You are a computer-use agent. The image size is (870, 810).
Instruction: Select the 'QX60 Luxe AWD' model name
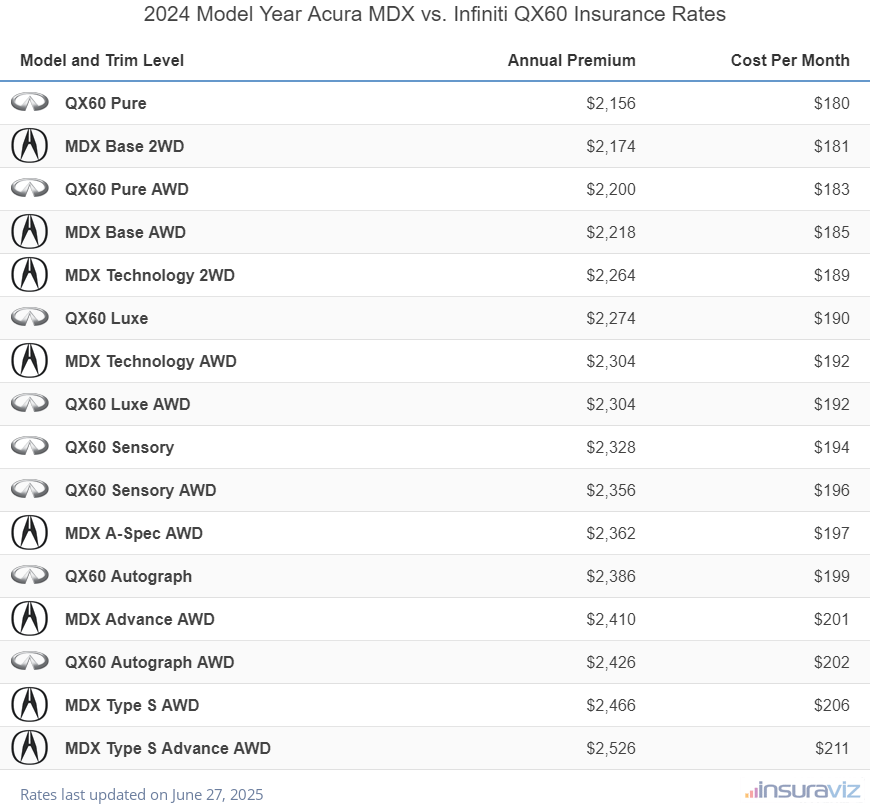pyautogui.click(x=128, y=404)
